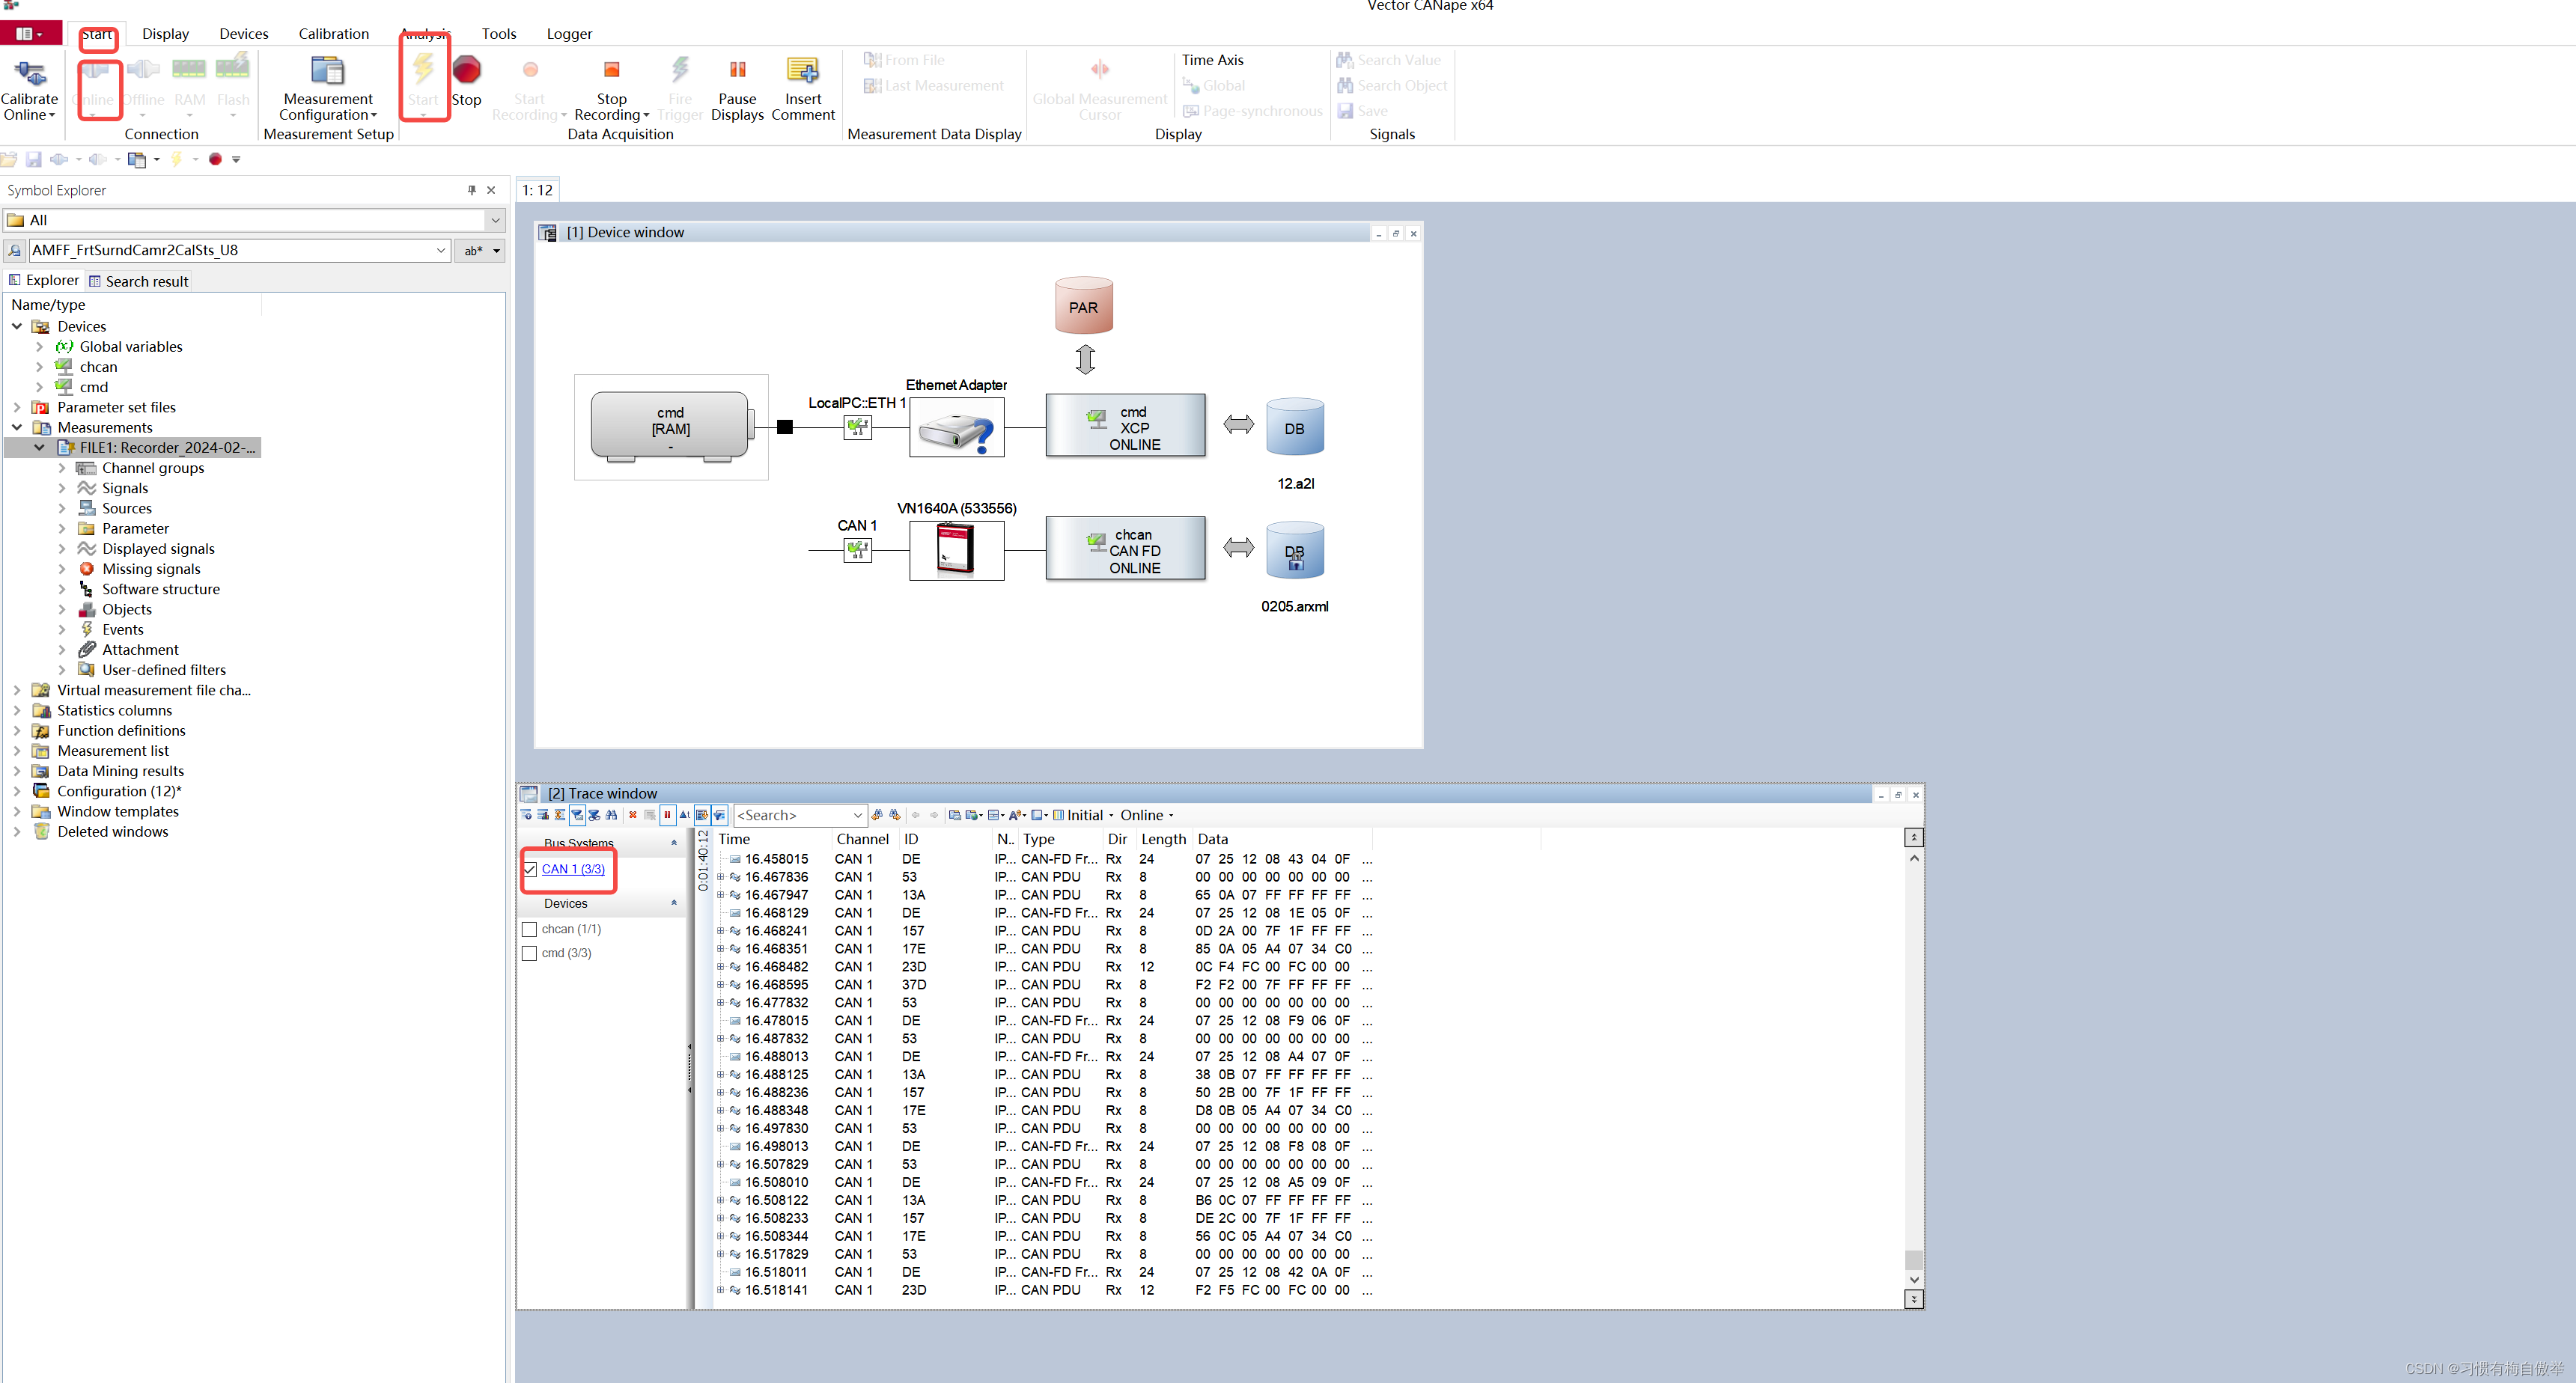Image resolution: width=2576 pixels, height=1383 pixels.
Task: Open Measurement Configuration in ribbon
Action: pyautogui.click(x=327, y=71)
